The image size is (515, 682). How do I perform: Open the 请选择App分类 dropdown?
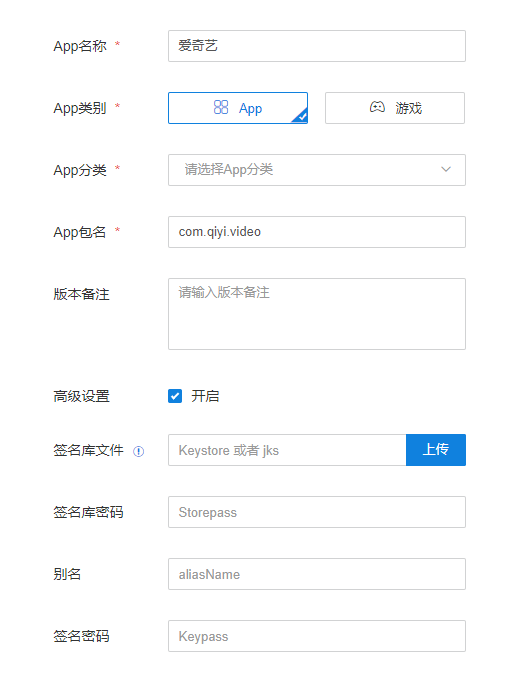(317, 170)
